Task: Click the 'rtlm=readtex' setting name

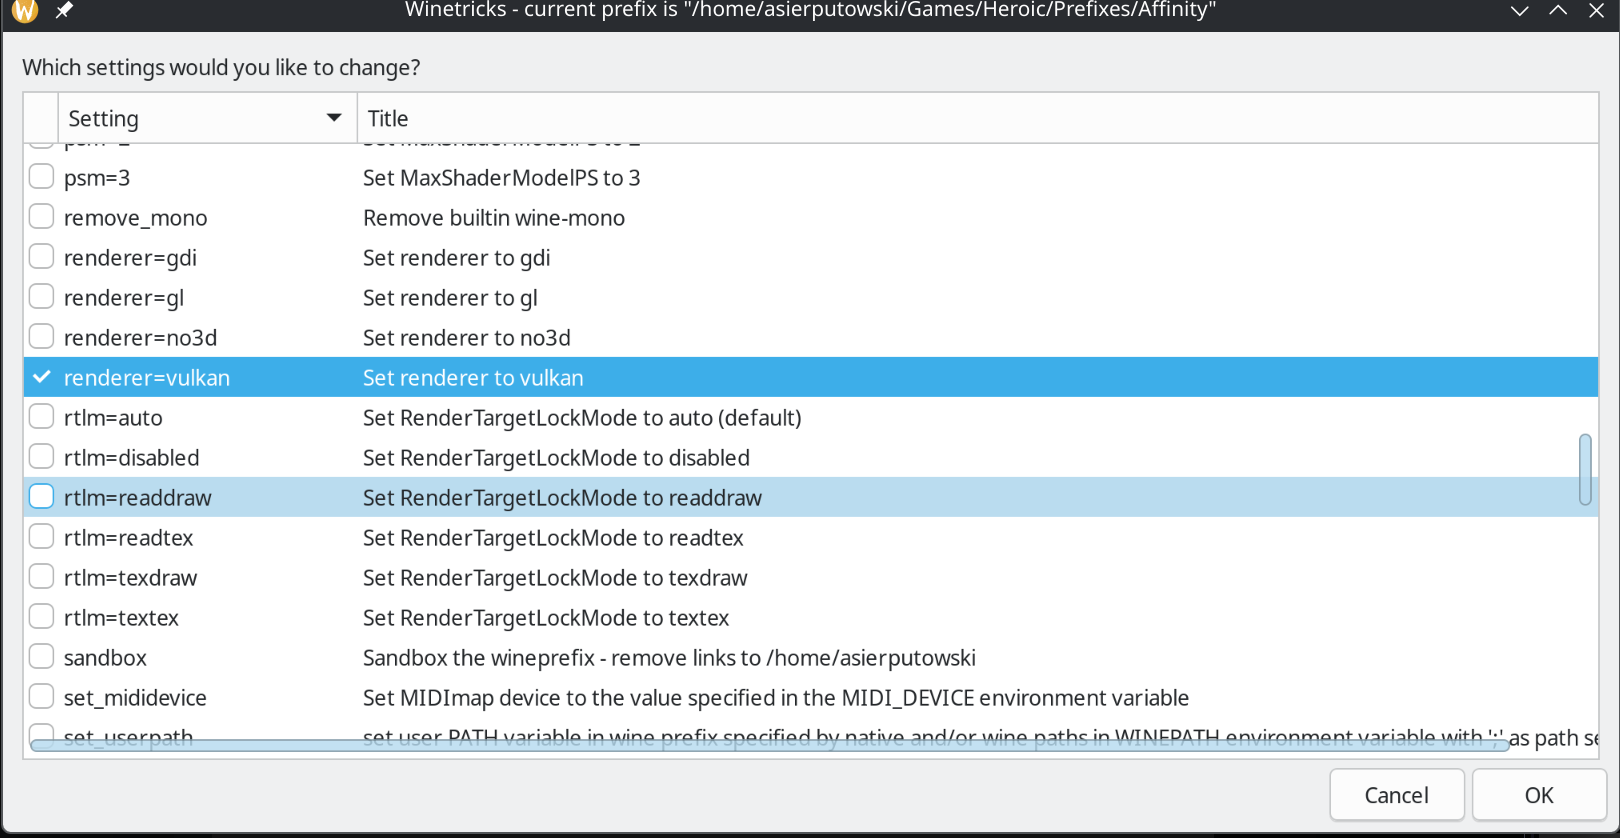Action: click(129, 538)
